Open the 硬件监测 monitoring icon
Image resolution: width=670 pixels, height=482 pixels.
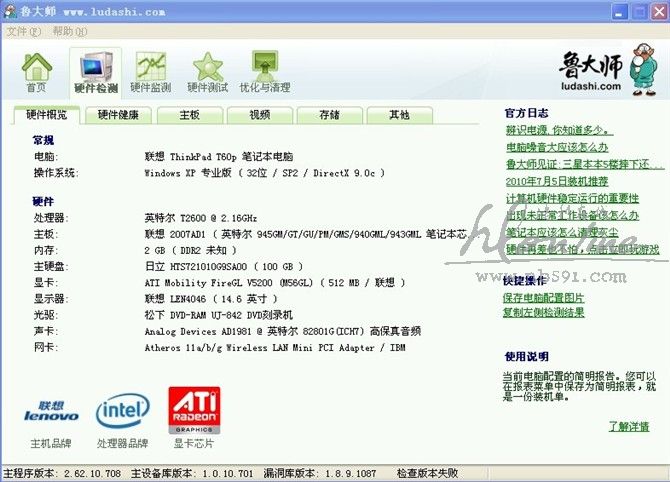[x=151, y=72]
